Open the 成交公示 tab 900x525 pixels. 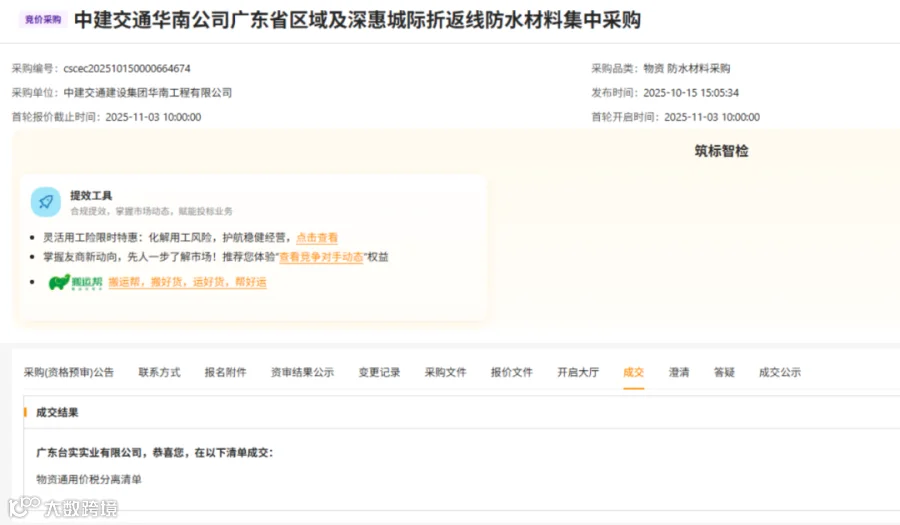[x=779, y=372]
